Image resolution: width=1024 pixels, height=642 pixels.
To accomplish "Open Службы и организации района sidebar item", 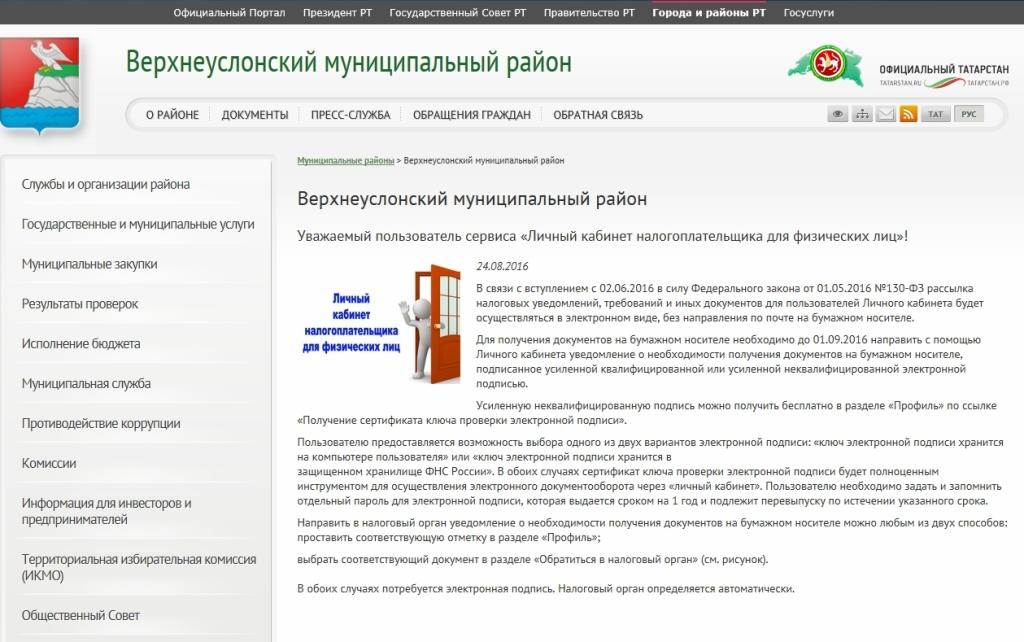I will (105, 184).
